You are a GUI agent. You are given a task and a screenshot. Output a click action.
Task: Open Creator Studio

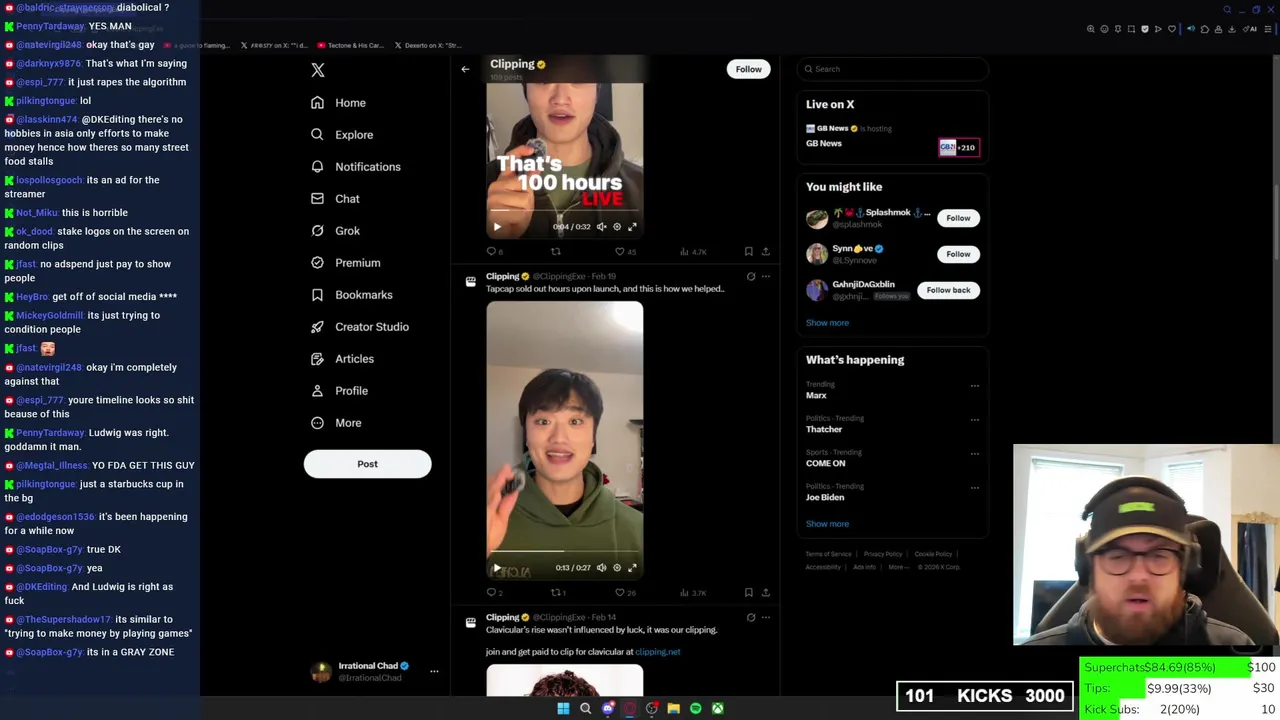pos(360,327)
